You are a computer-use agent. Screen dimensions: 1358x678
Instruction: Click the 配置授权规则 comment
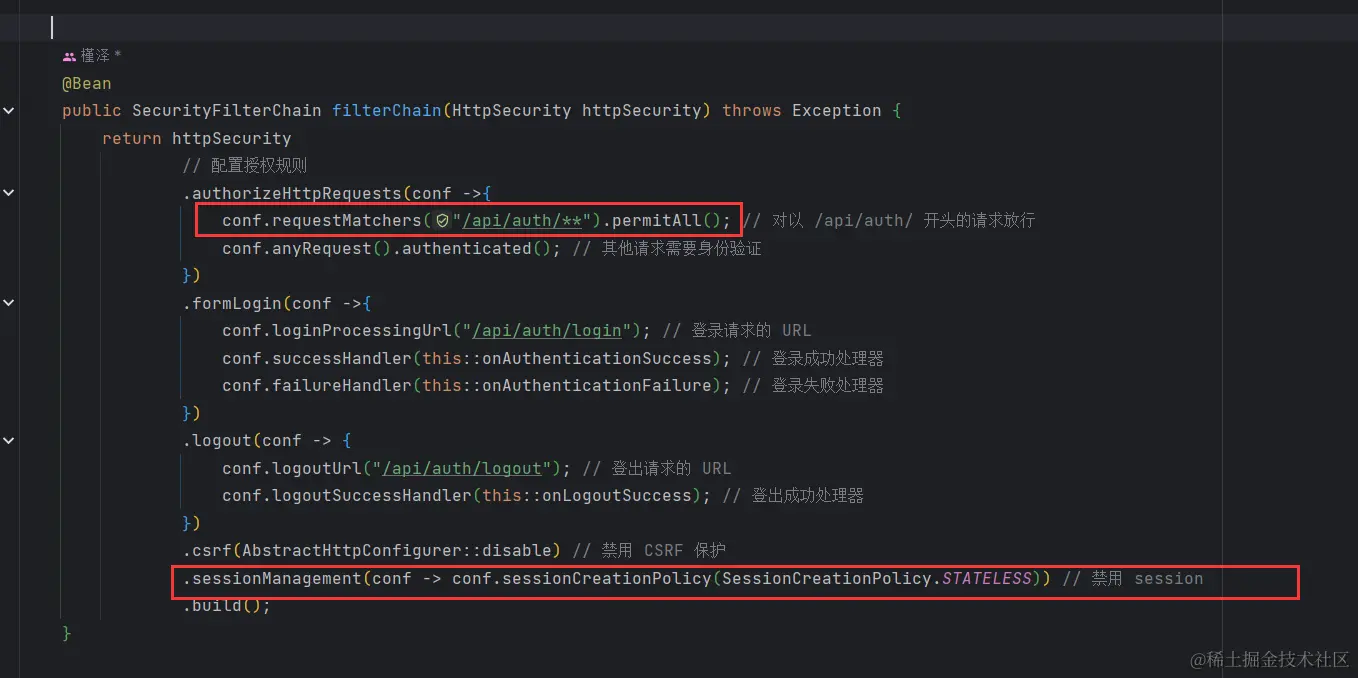[x=245, y=166]
